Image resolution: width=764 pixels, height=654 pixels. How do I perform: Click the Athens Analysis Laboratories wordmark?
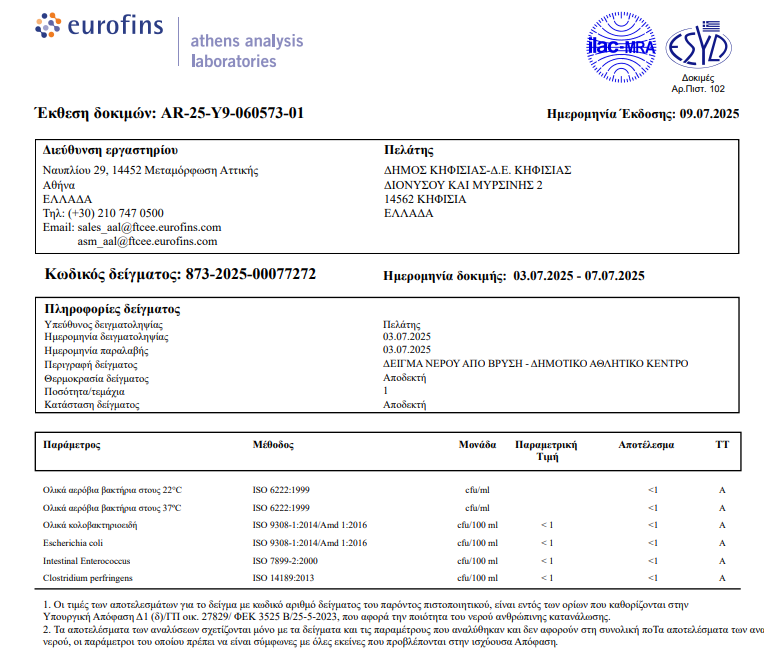(246, 51)
